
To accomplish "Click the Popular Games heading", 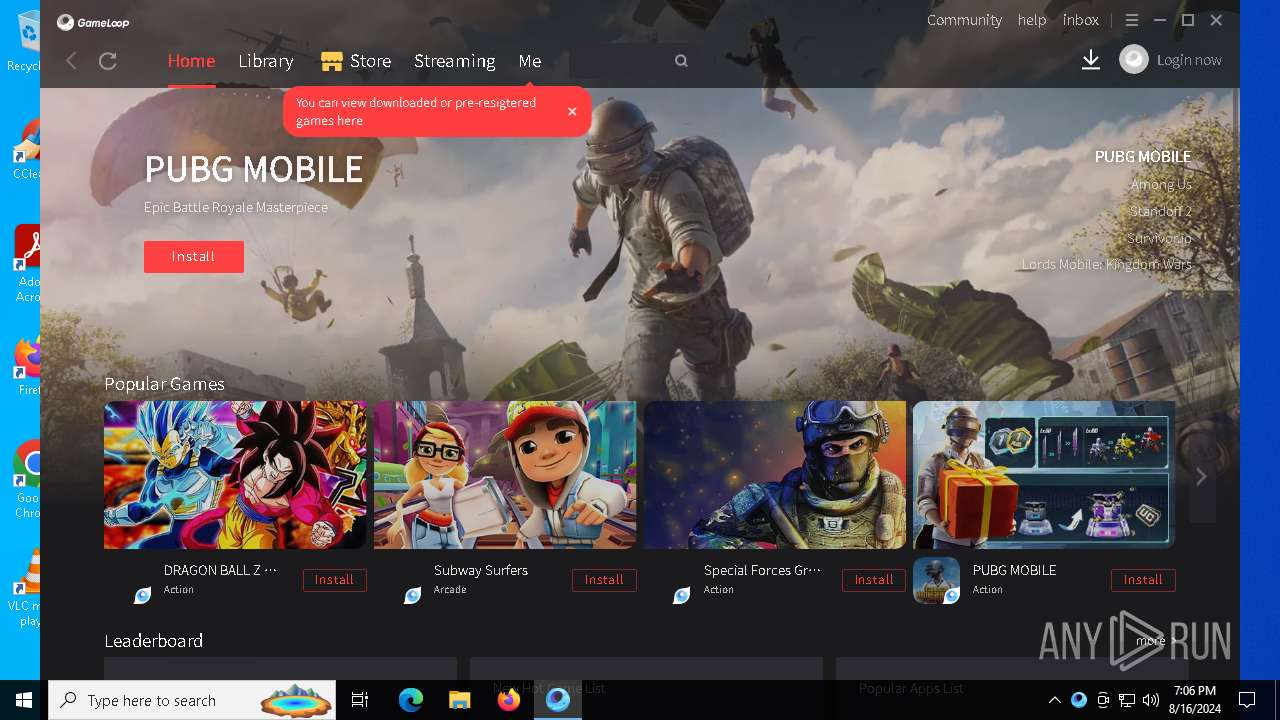I will [x=164, y=384].
